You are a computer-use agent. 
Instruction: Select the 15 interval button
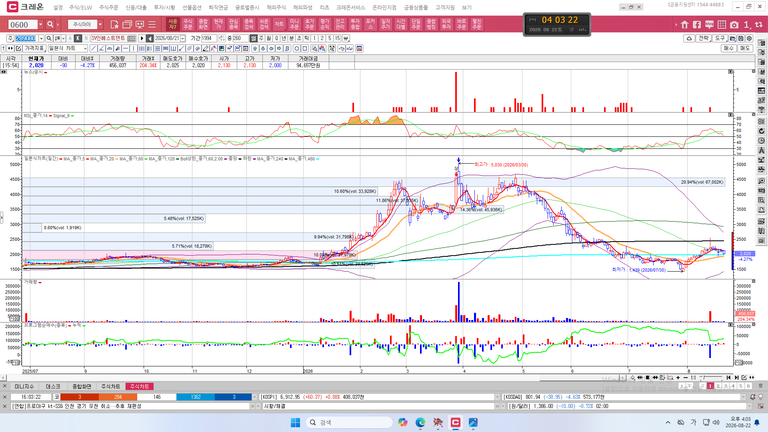tap(338, 38)
